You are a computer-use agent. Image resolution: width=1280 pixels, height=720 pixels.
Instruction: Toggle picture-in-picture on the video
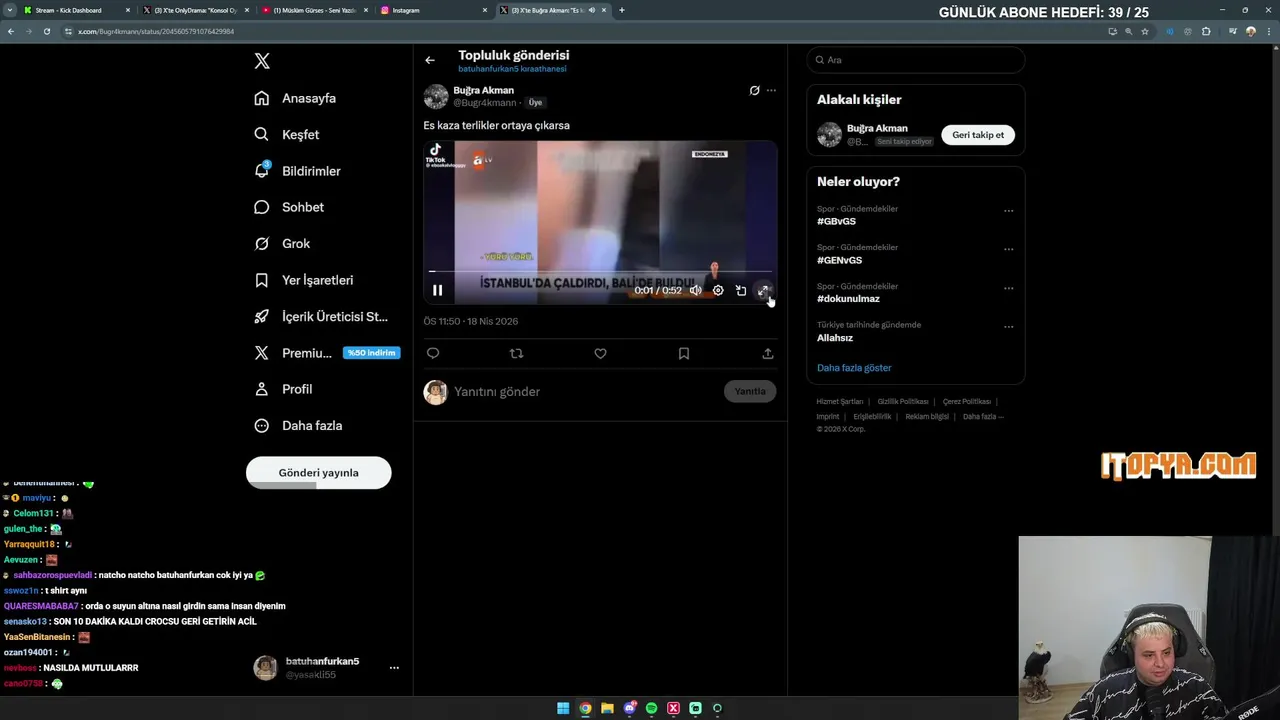[x=741, y=290]
